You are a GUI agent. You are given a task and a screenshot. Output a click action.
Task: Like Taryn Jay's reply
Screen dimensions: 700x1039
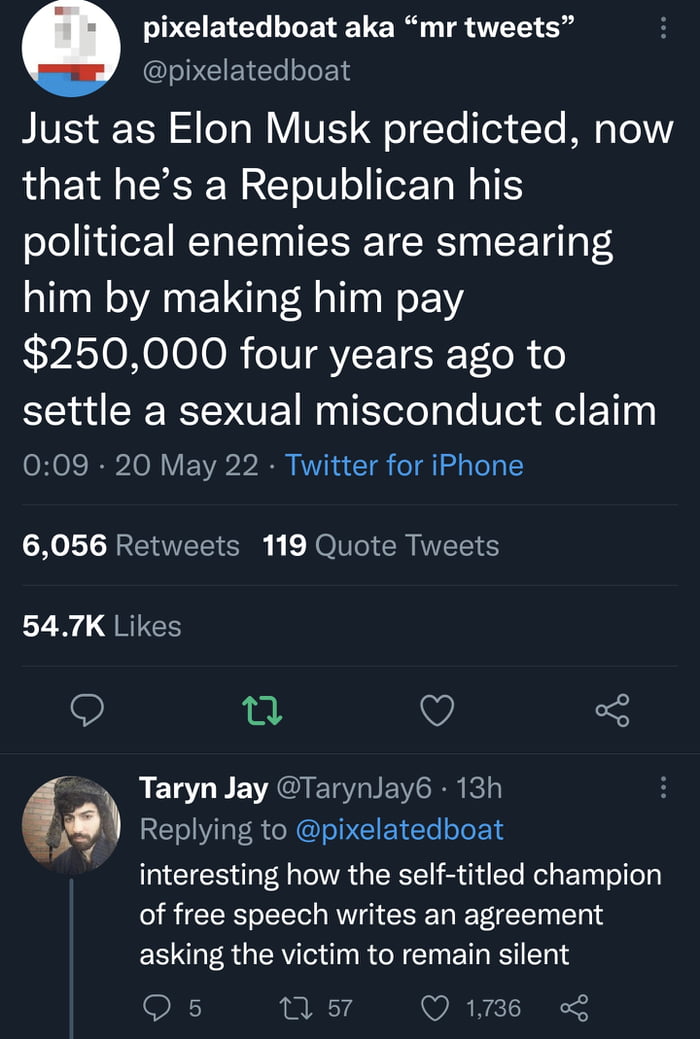pyautogui.click(x=434, y=1007)
